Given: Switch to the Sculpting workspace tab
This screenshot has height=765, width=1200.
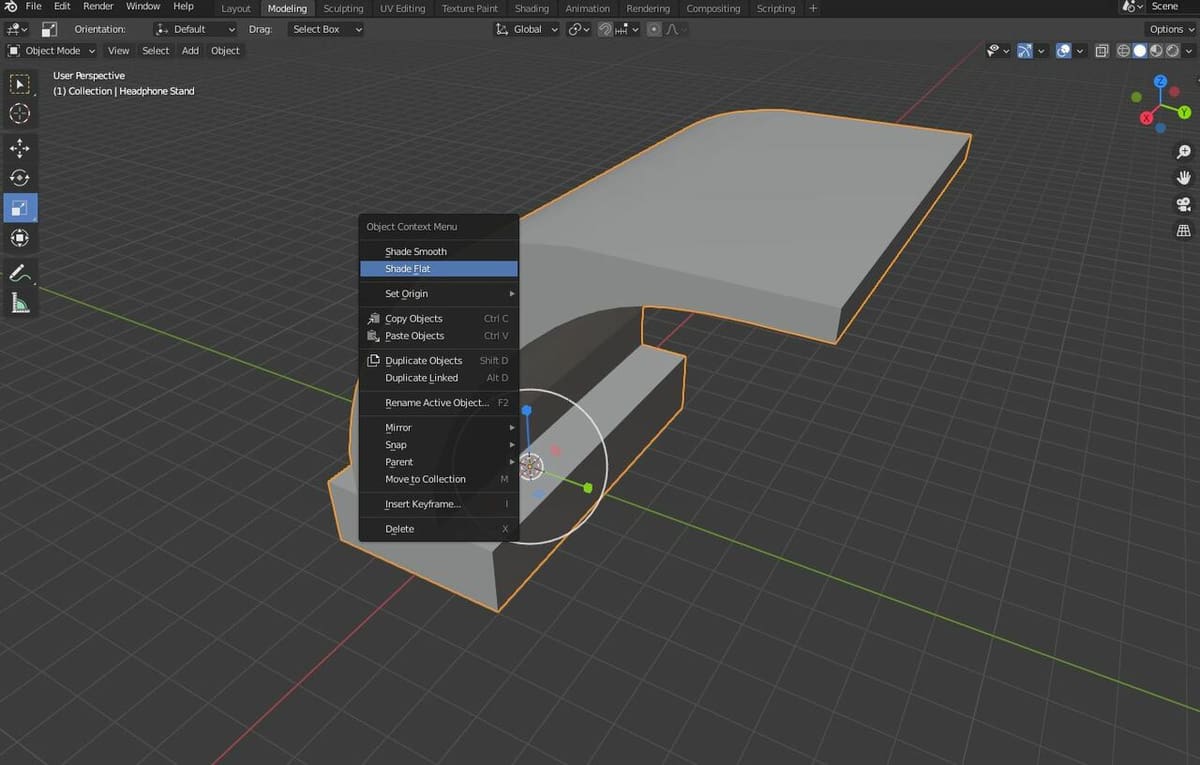Looking at the screenshot, I should coord(343,8).
